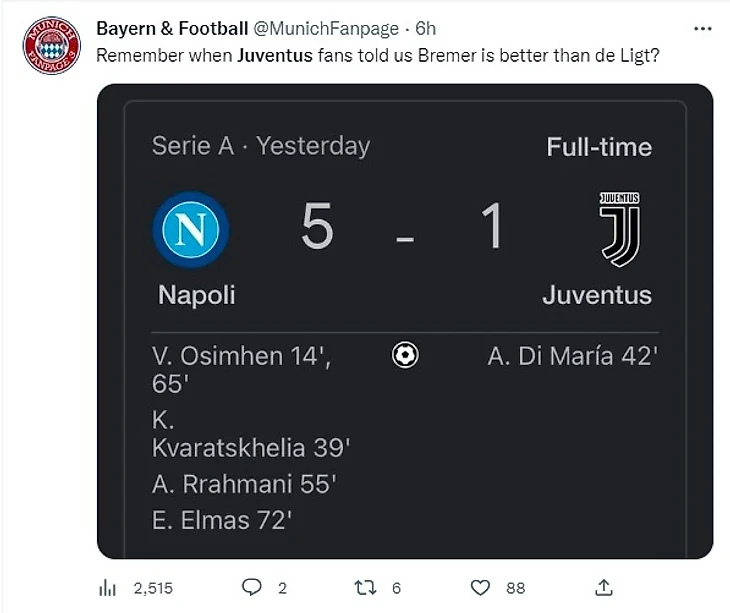
Task: Click the Serie A · Yesterday heading
Action: (x=261, y=146)
